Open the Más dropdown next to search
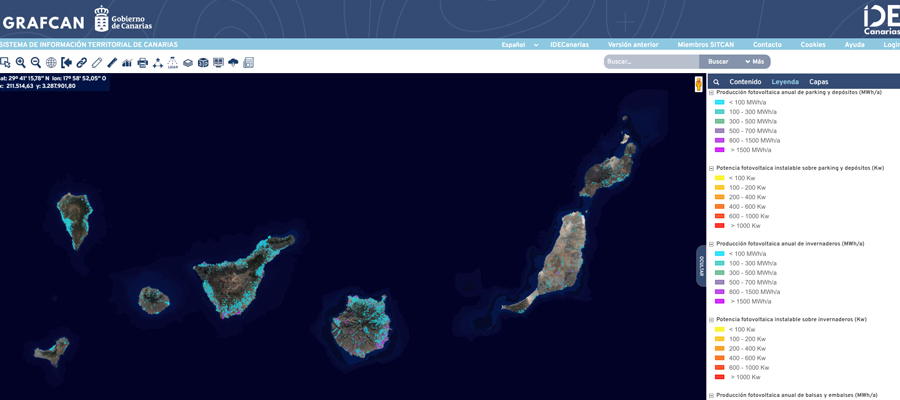This screenshot has width=900, height=400. pos(753,61)
